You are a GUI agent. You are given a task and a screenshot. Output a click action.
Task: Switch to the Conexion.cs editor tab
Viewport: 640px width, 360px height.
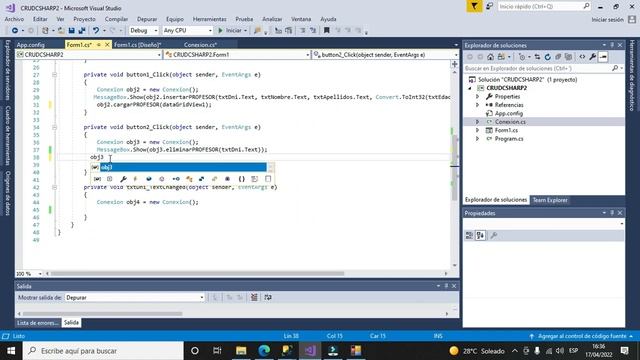tap(200, 44)
